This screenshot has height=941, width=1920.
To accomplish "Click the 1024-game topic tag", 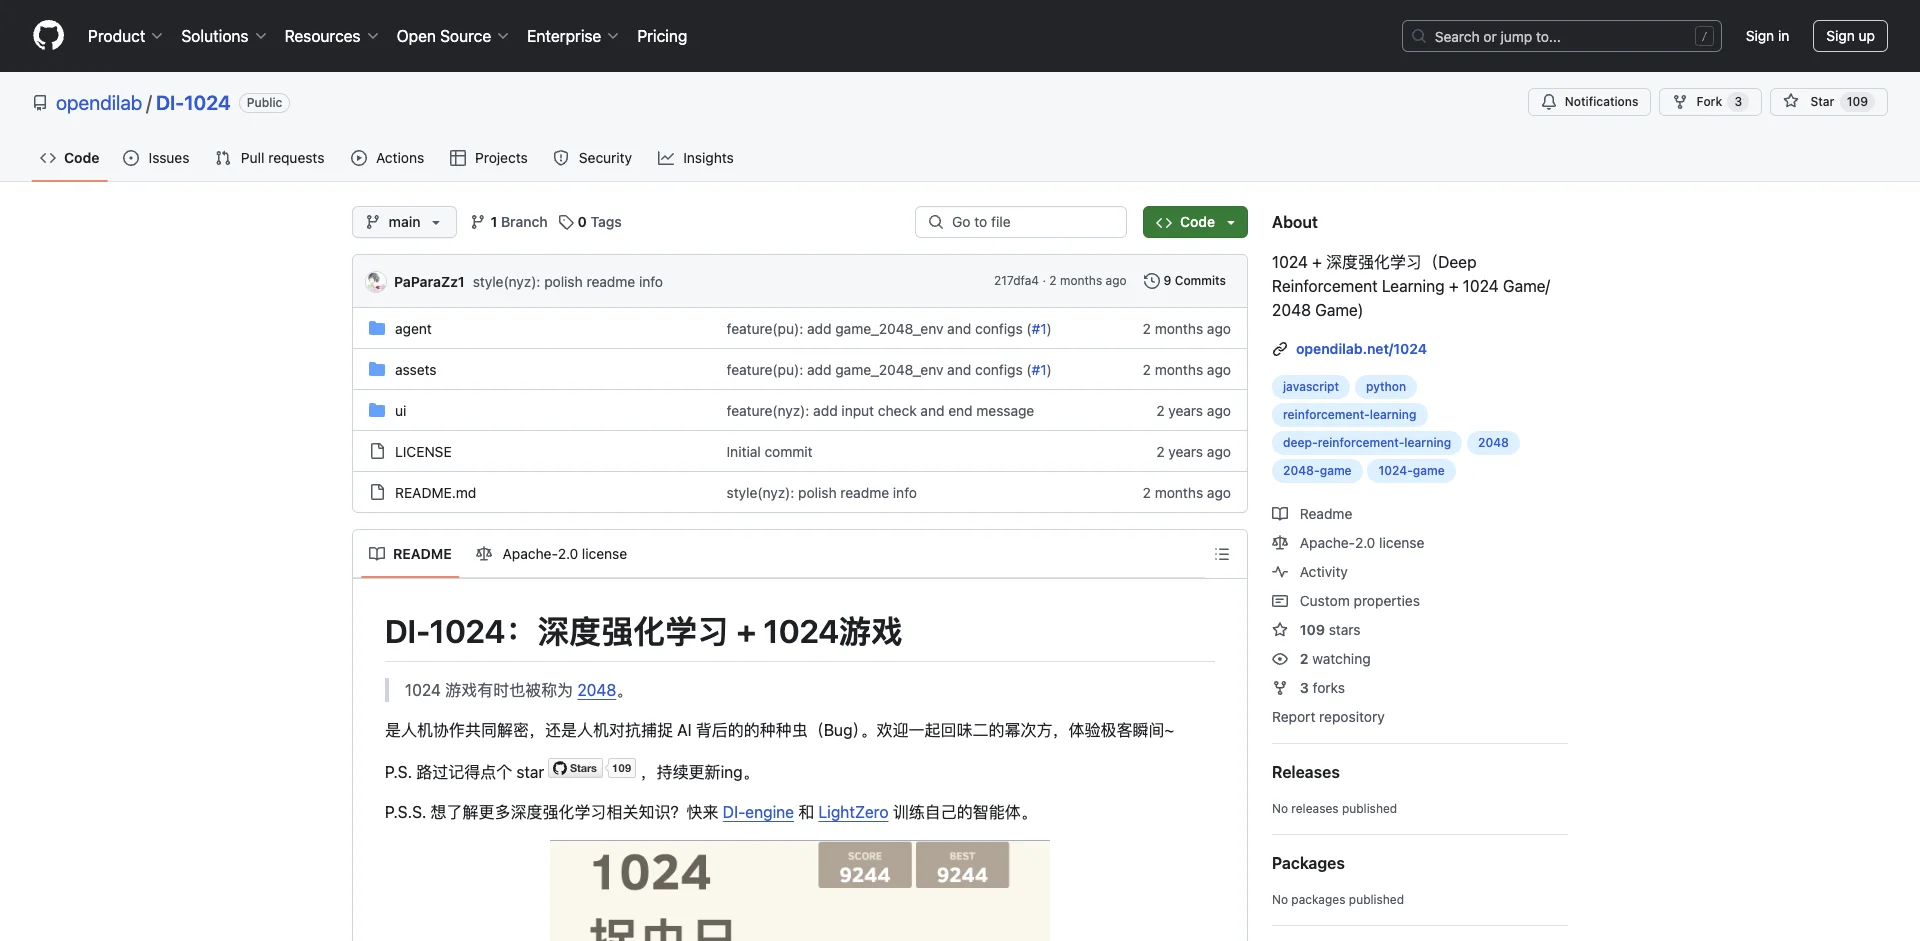I will (1411, 471).
